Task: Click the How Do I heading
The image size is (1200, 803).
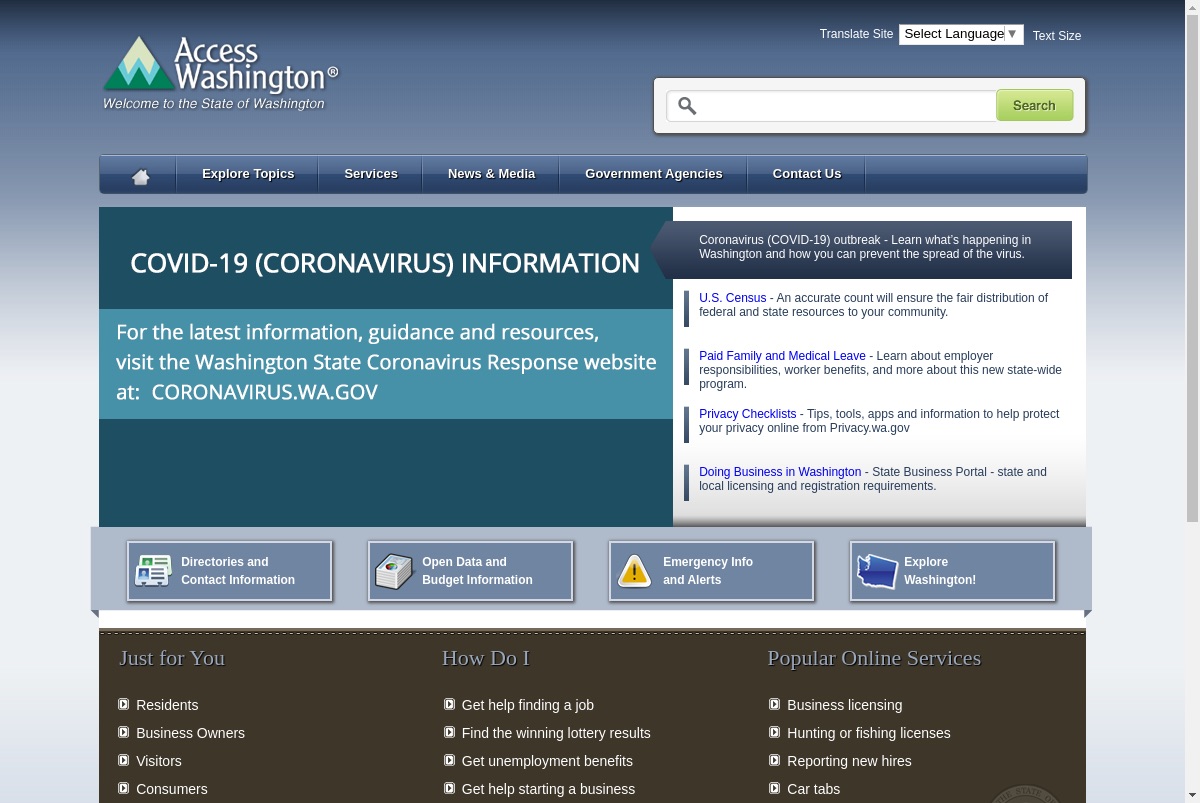Action: tap(486, 658)
